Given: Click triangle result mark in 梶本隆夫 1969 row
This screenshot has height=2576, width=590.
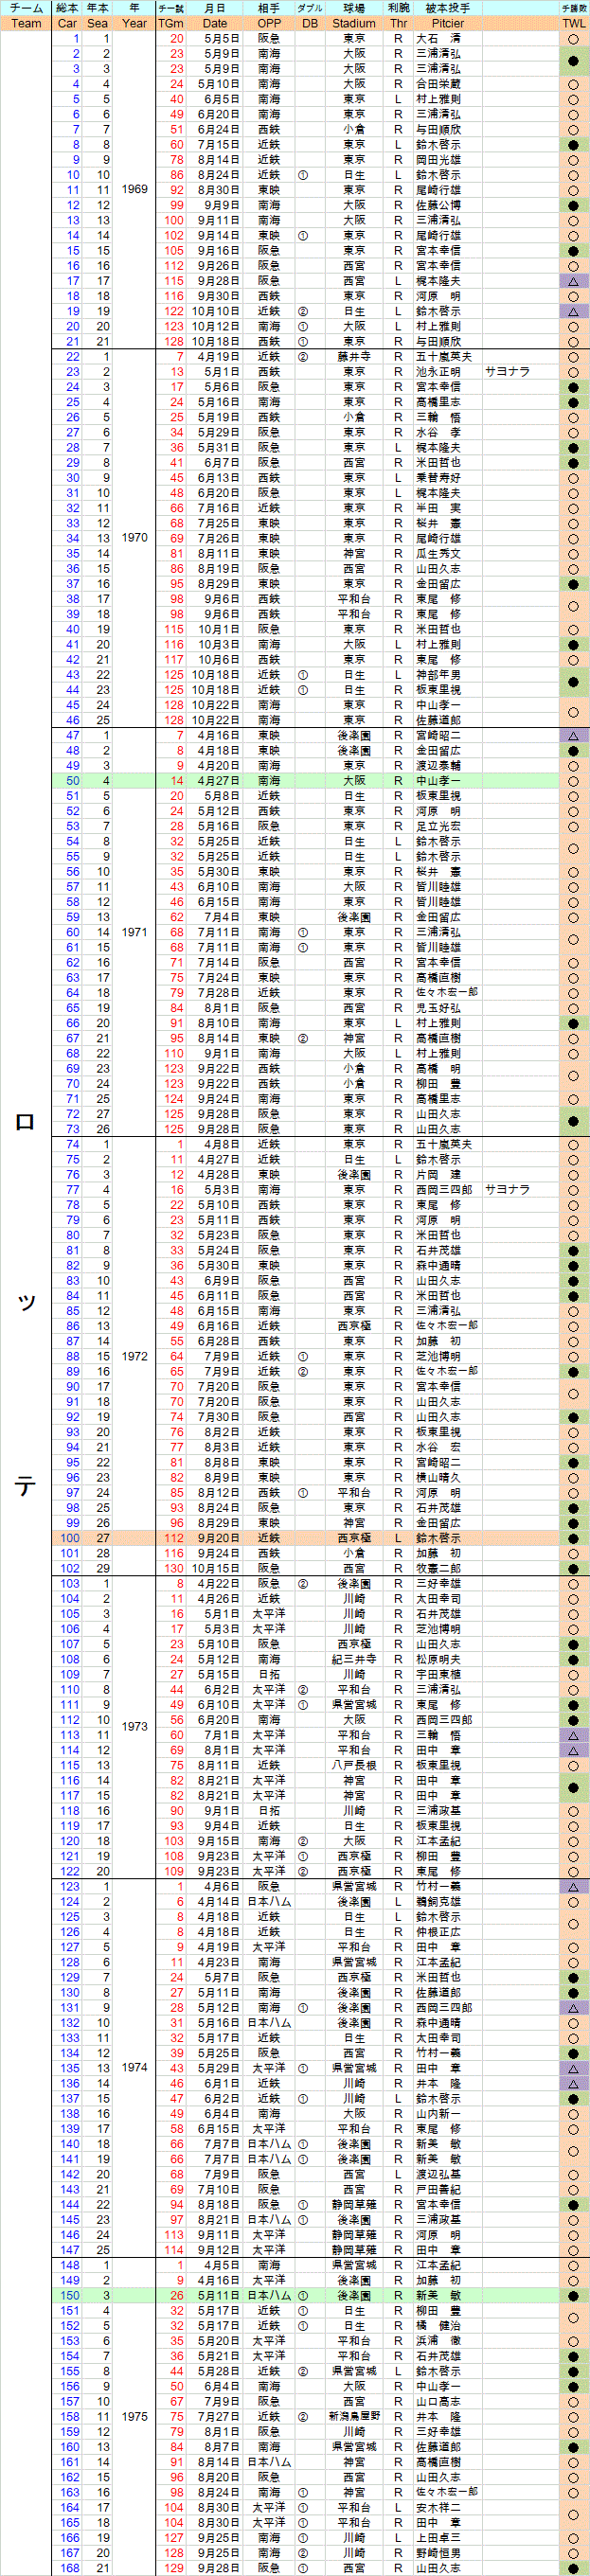Looking at the screenshot, I should pos(573,282).
